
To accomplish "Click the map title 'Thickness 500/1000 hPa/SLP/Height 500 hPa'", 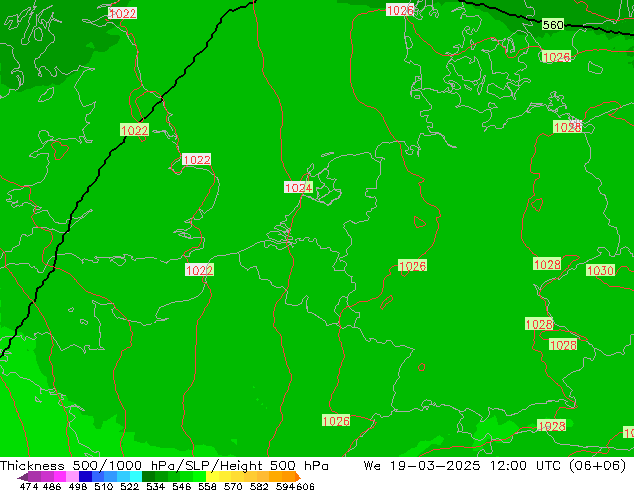I will (x=164, y=466).
